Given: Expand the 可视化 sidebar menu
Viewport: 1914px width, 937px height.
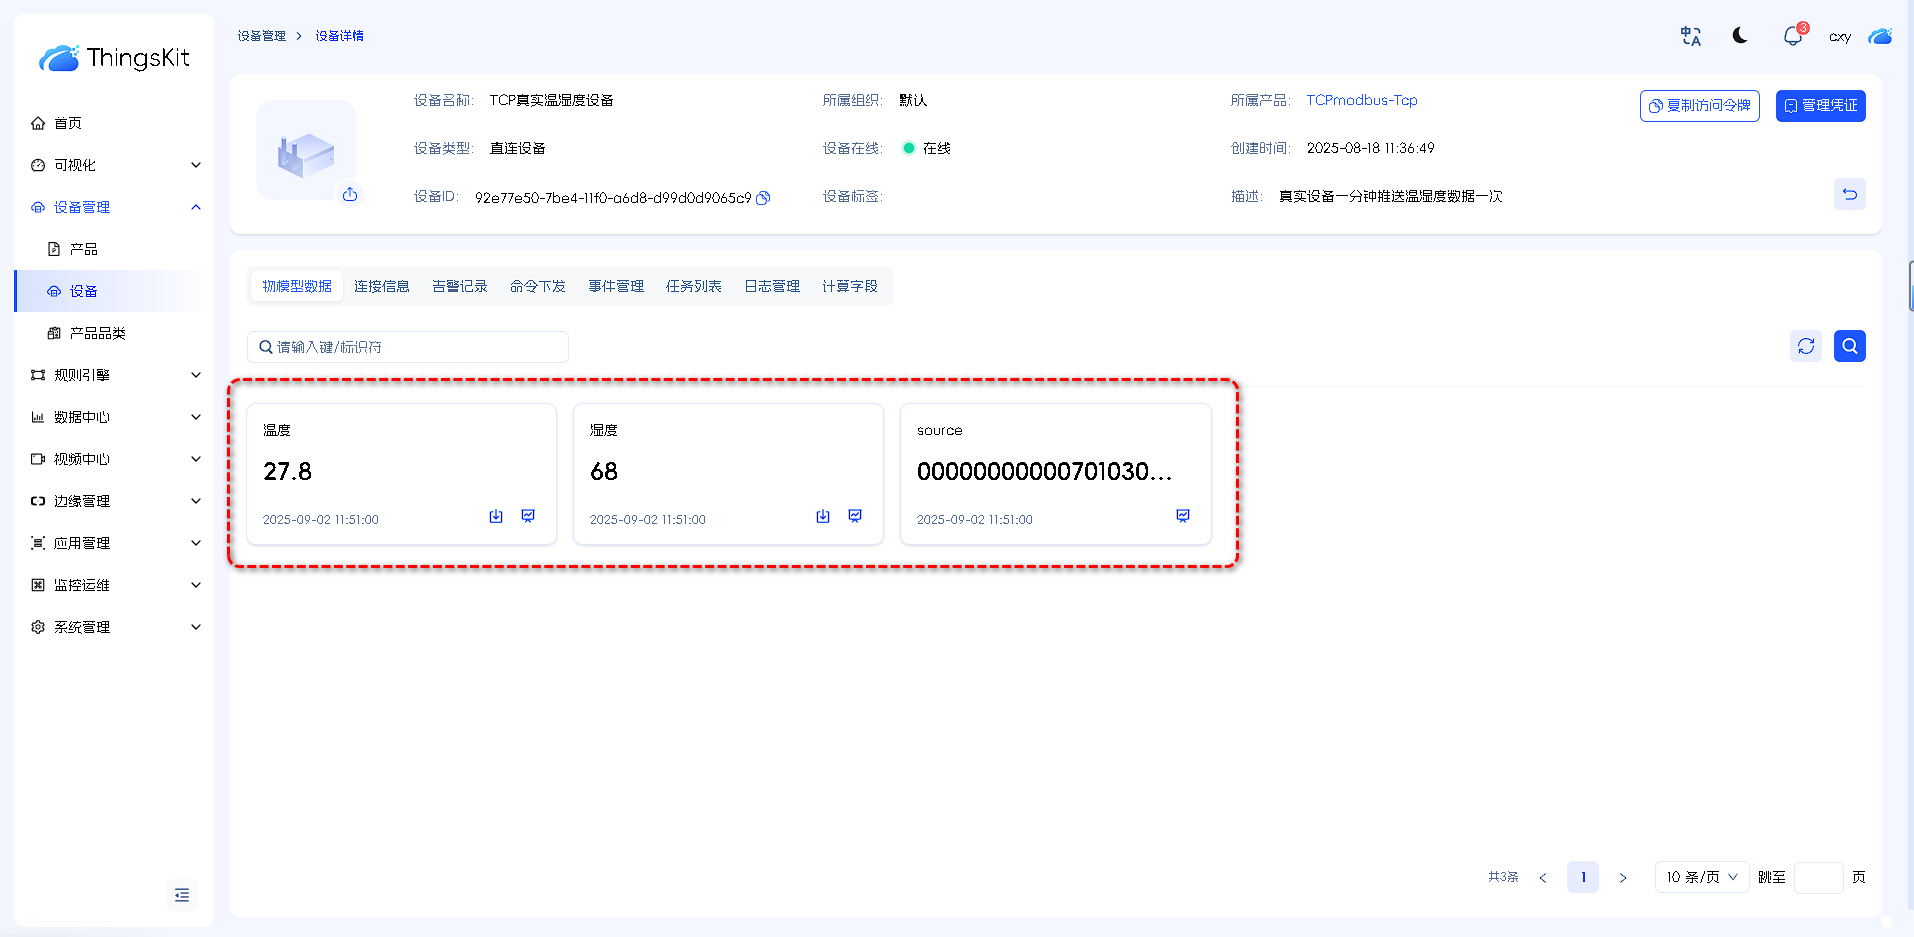Looking at the screenshot, I should [x=115, y=165].
